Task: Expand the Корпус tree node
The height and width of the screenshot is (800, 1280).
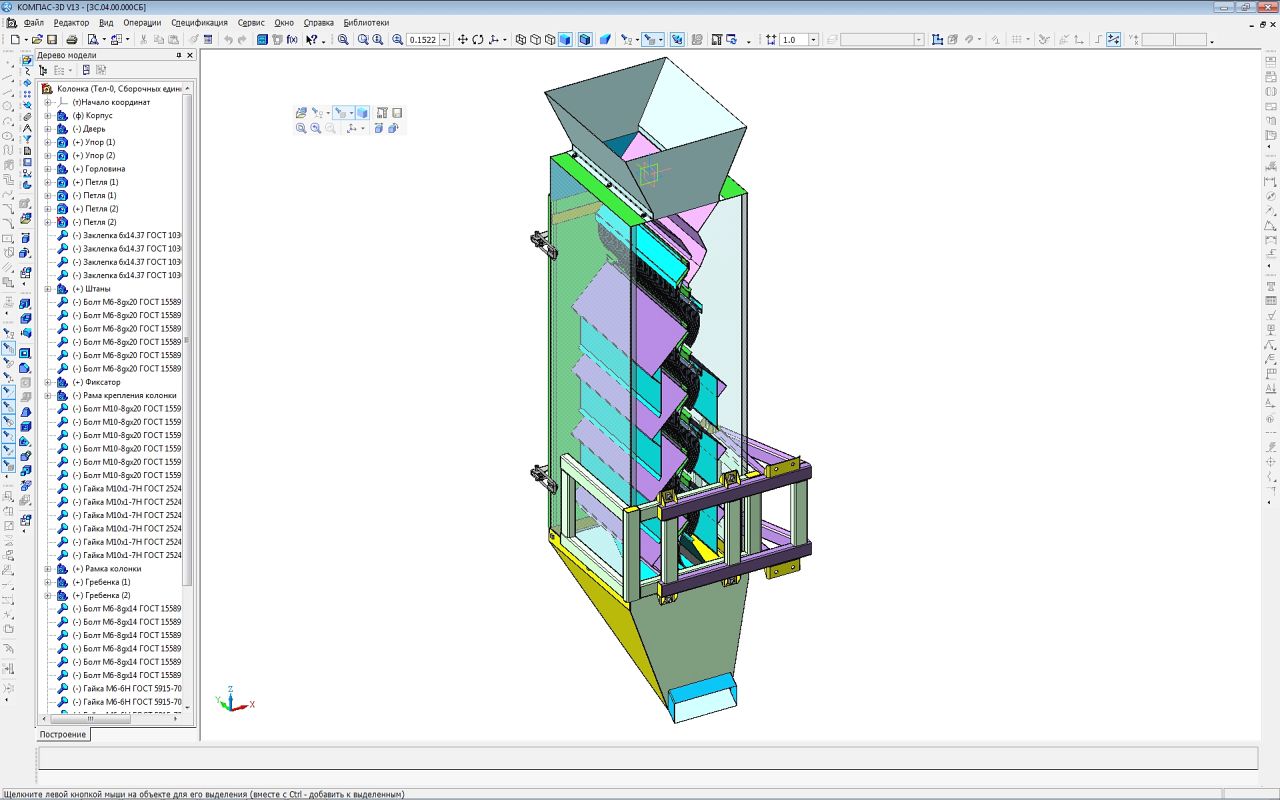Action: 47,115
